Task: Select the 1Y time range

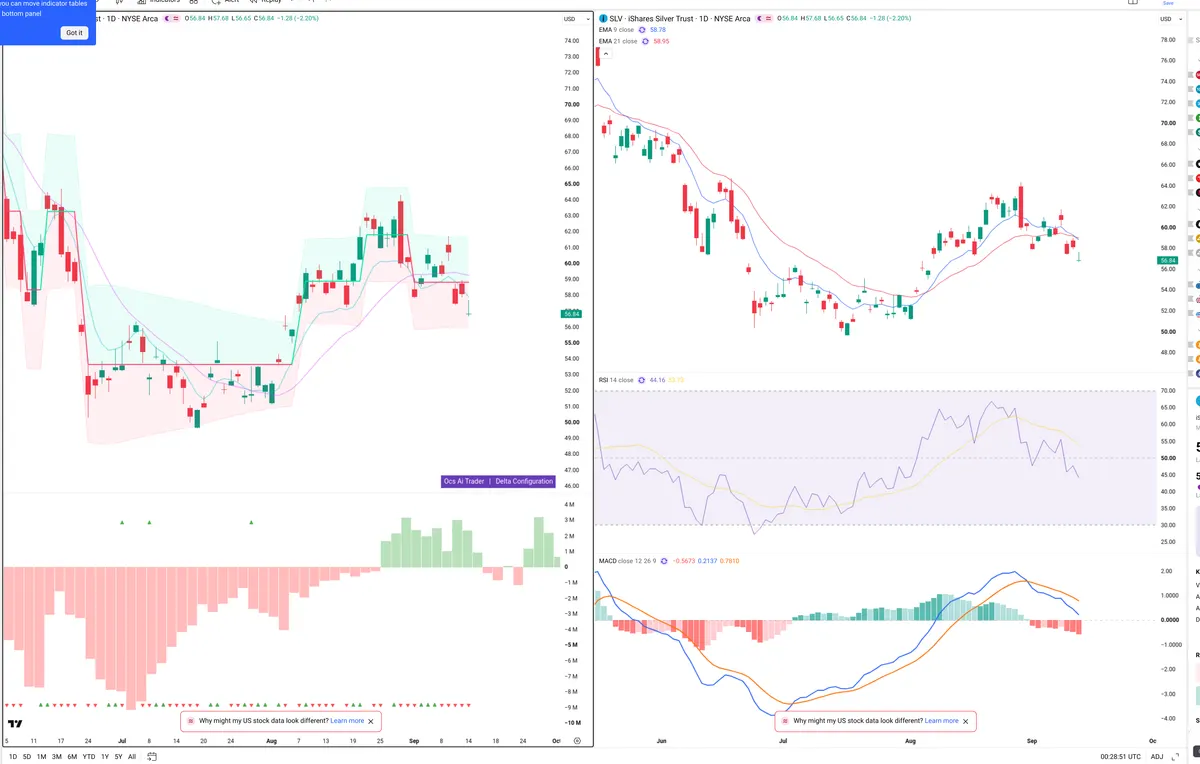Action: 105,757
